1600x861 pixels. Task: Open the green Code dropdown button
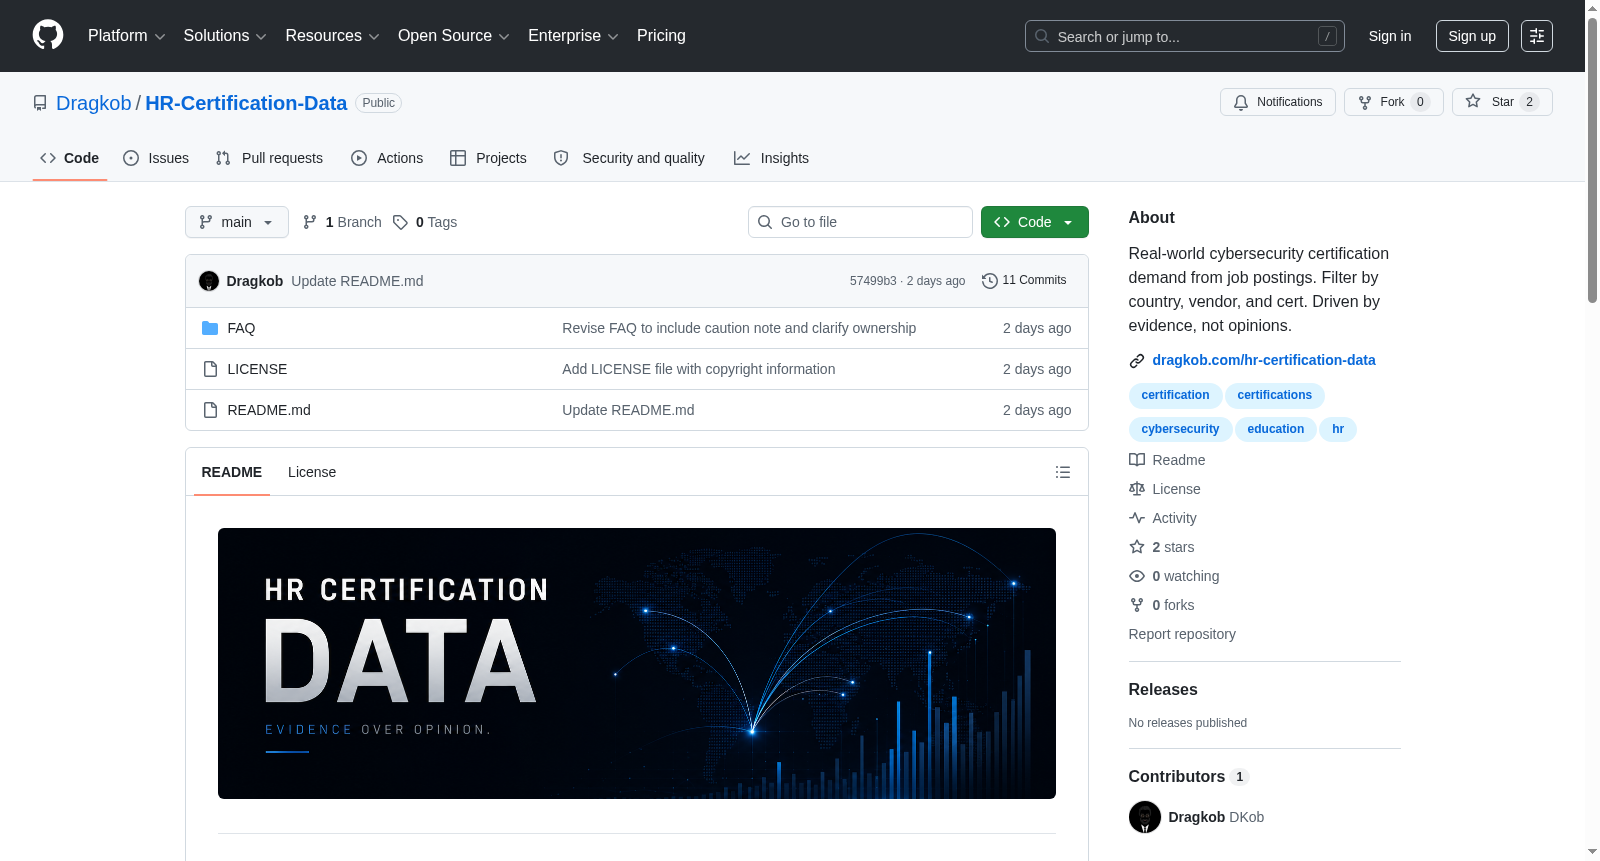click(x=1035, y=222)
